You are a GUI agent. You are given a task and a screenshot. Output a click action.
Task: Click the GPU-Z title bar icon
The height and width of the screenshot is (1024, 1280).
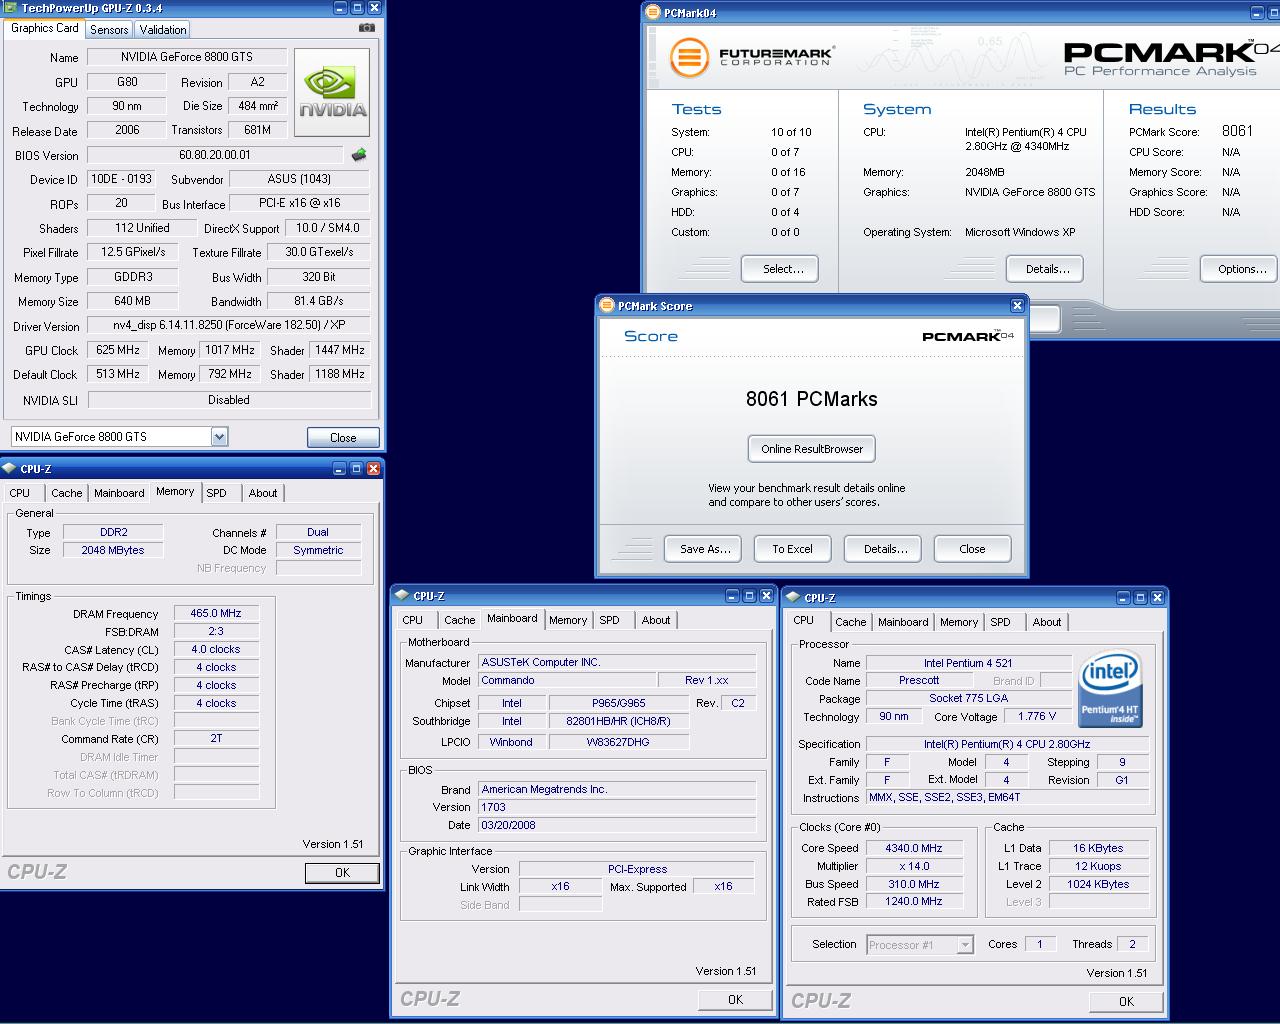[10, 8]
